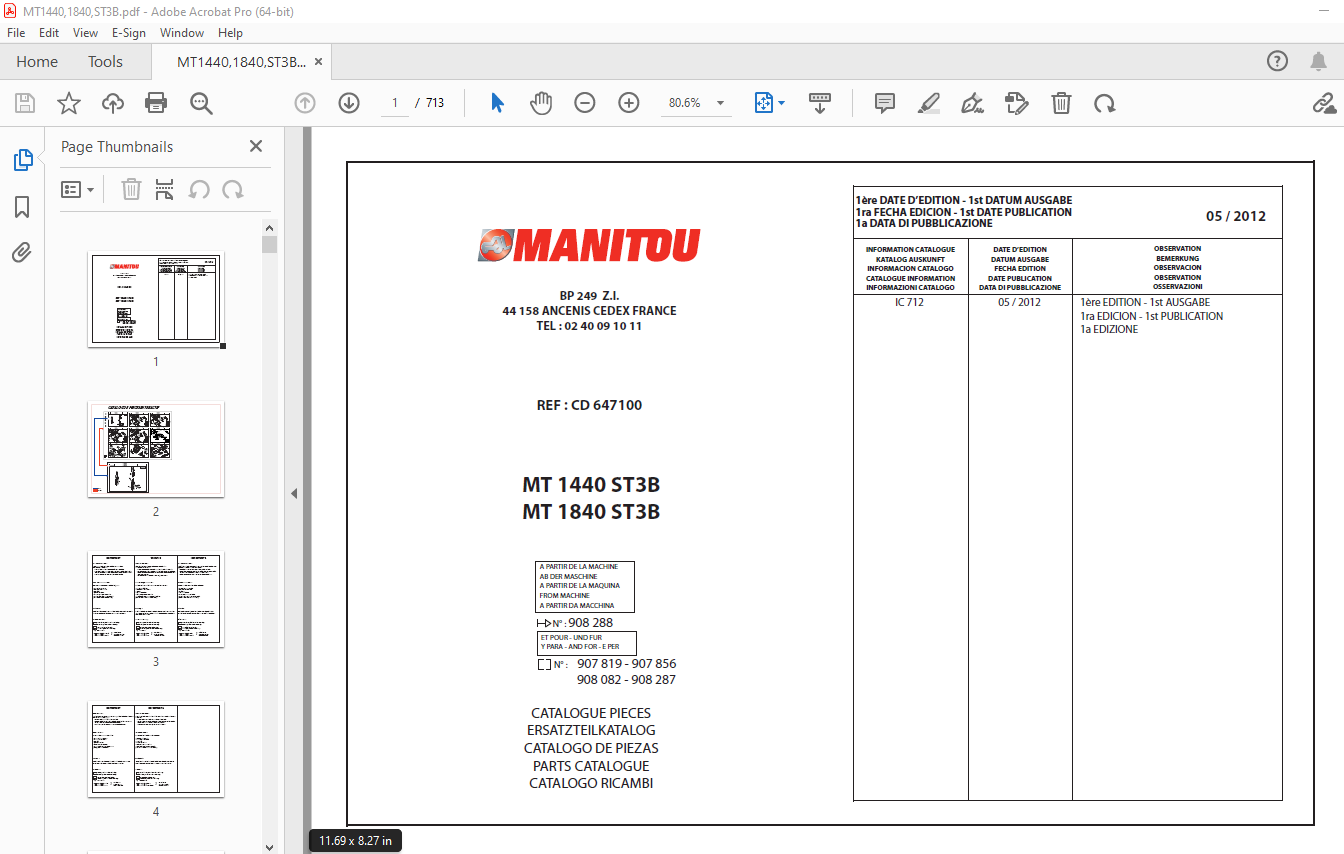The image size is (1344, 854).
Task: Switch to the Tools tab
Action: coord(105,61)
